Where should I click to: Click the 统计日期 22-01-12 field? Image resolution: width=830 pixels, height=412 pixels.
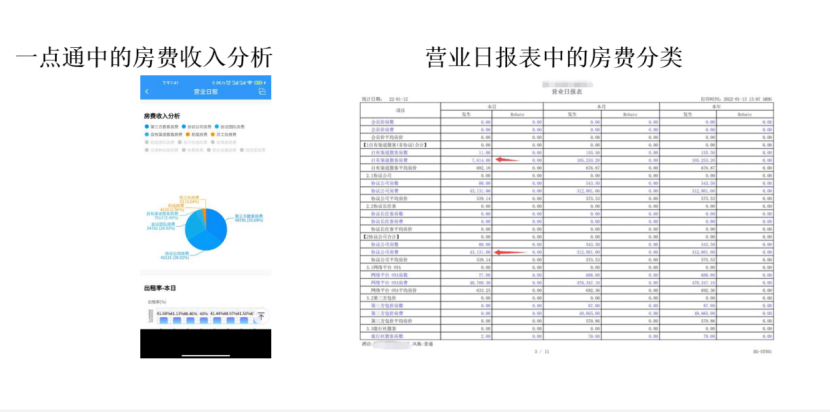tap(385, 98)
